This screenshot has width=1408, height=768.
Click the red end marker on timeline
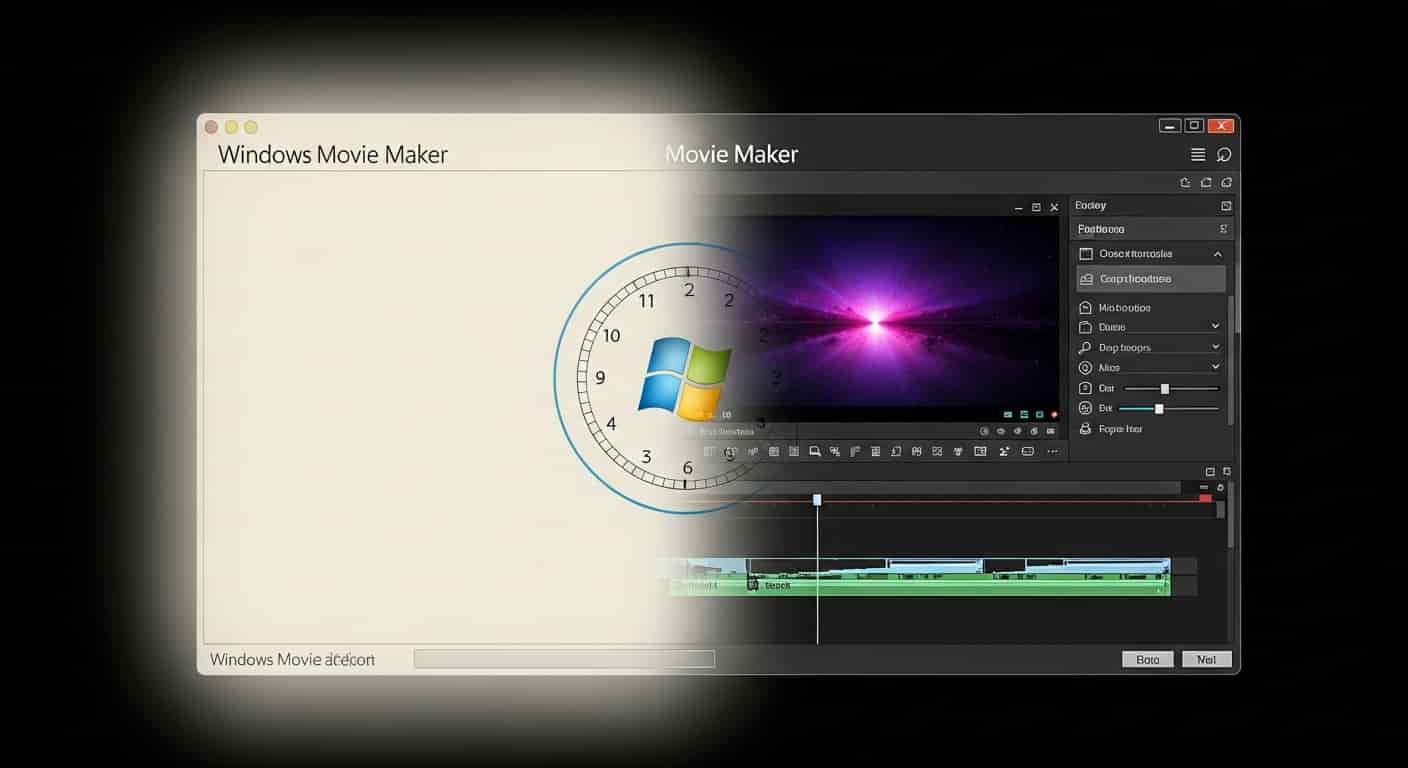tap(1205, 497)
